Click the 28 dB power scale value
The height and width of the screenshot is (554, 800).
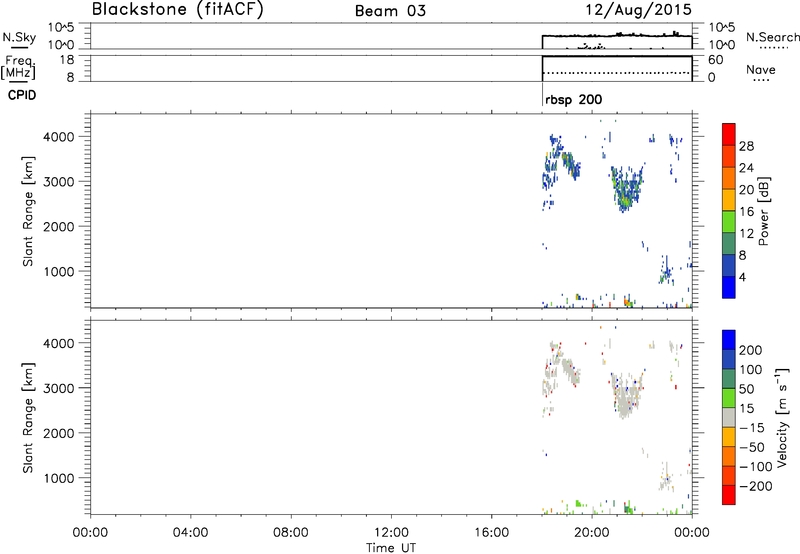746,146
